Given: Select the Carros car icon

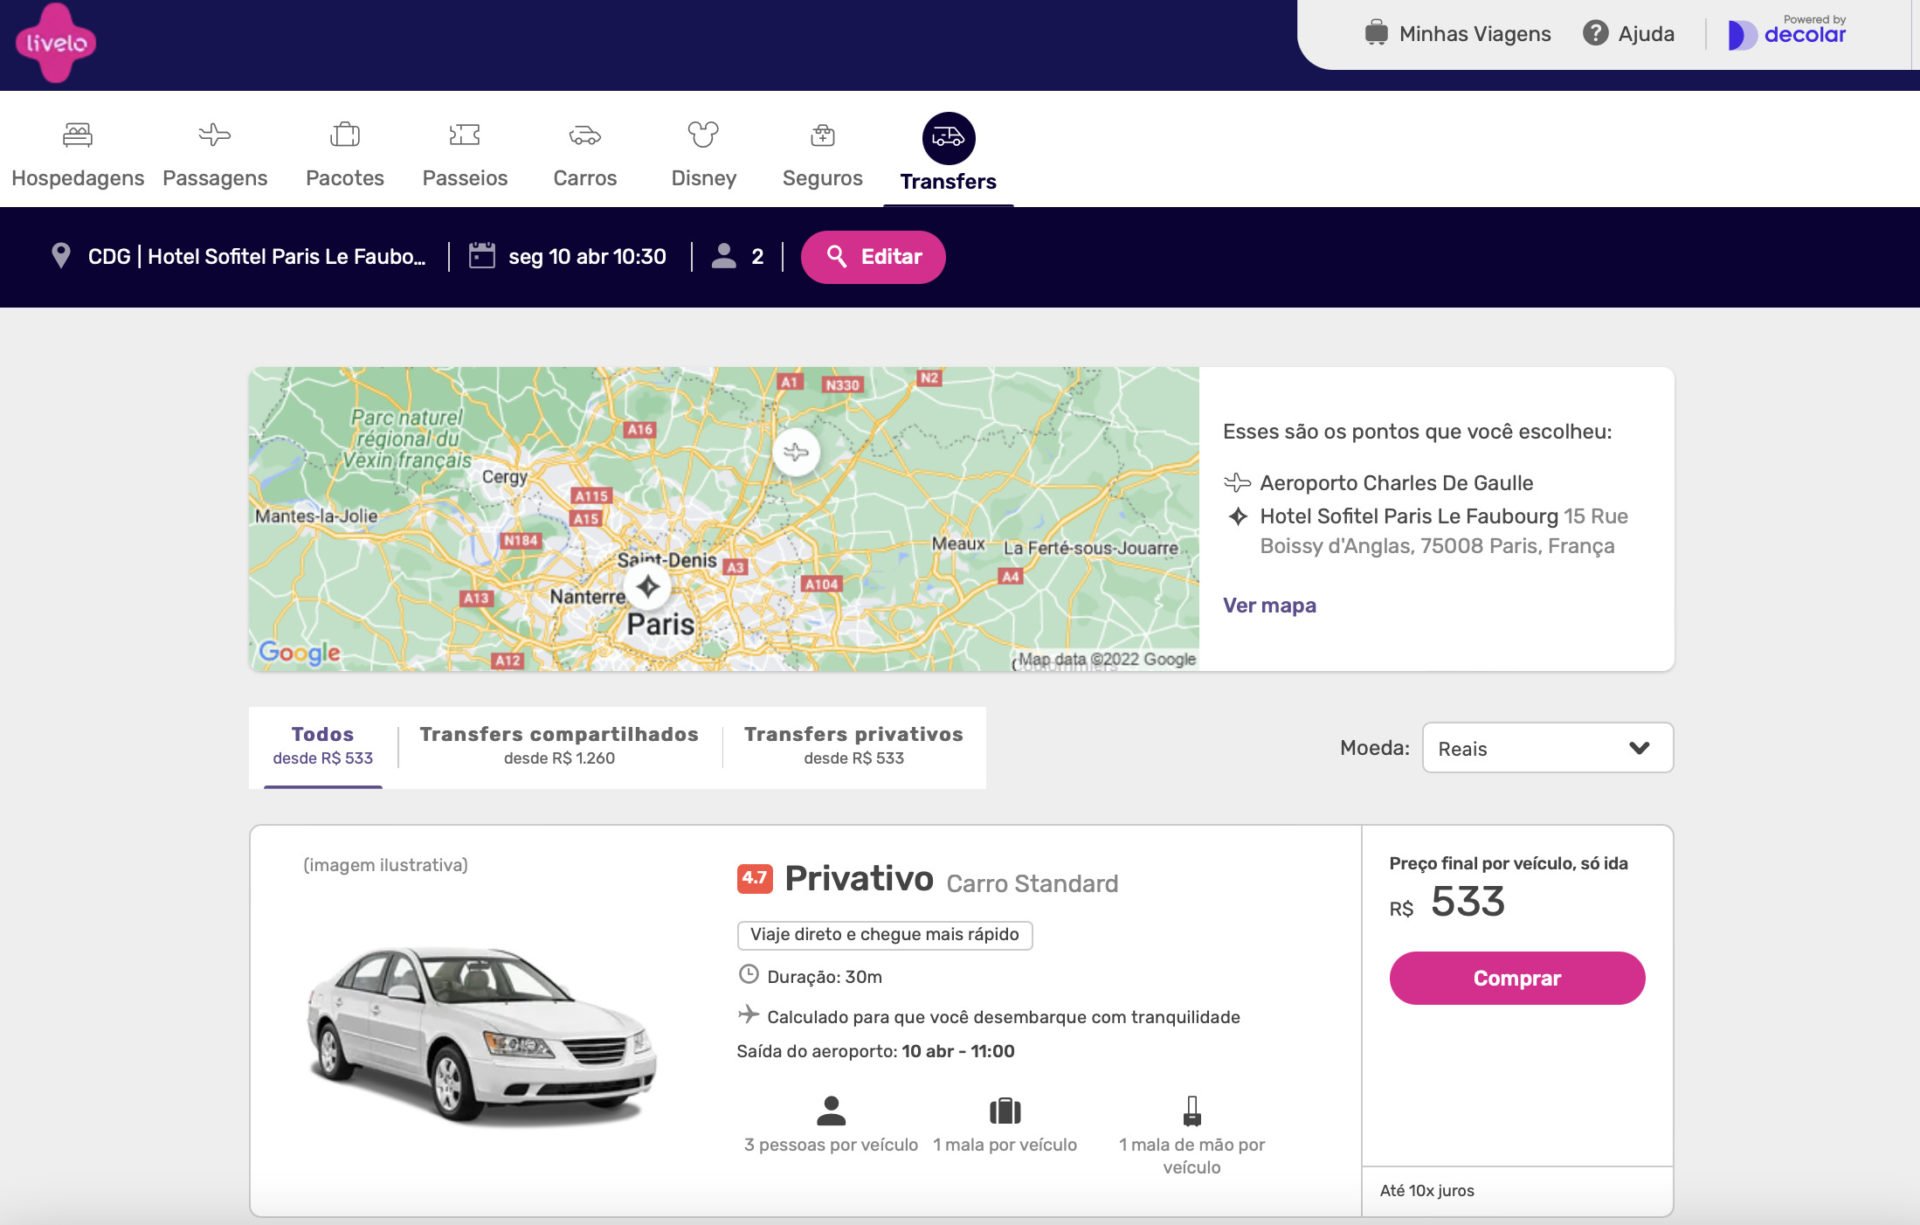Looking at the screenshot, I should [x=585, y=135].
